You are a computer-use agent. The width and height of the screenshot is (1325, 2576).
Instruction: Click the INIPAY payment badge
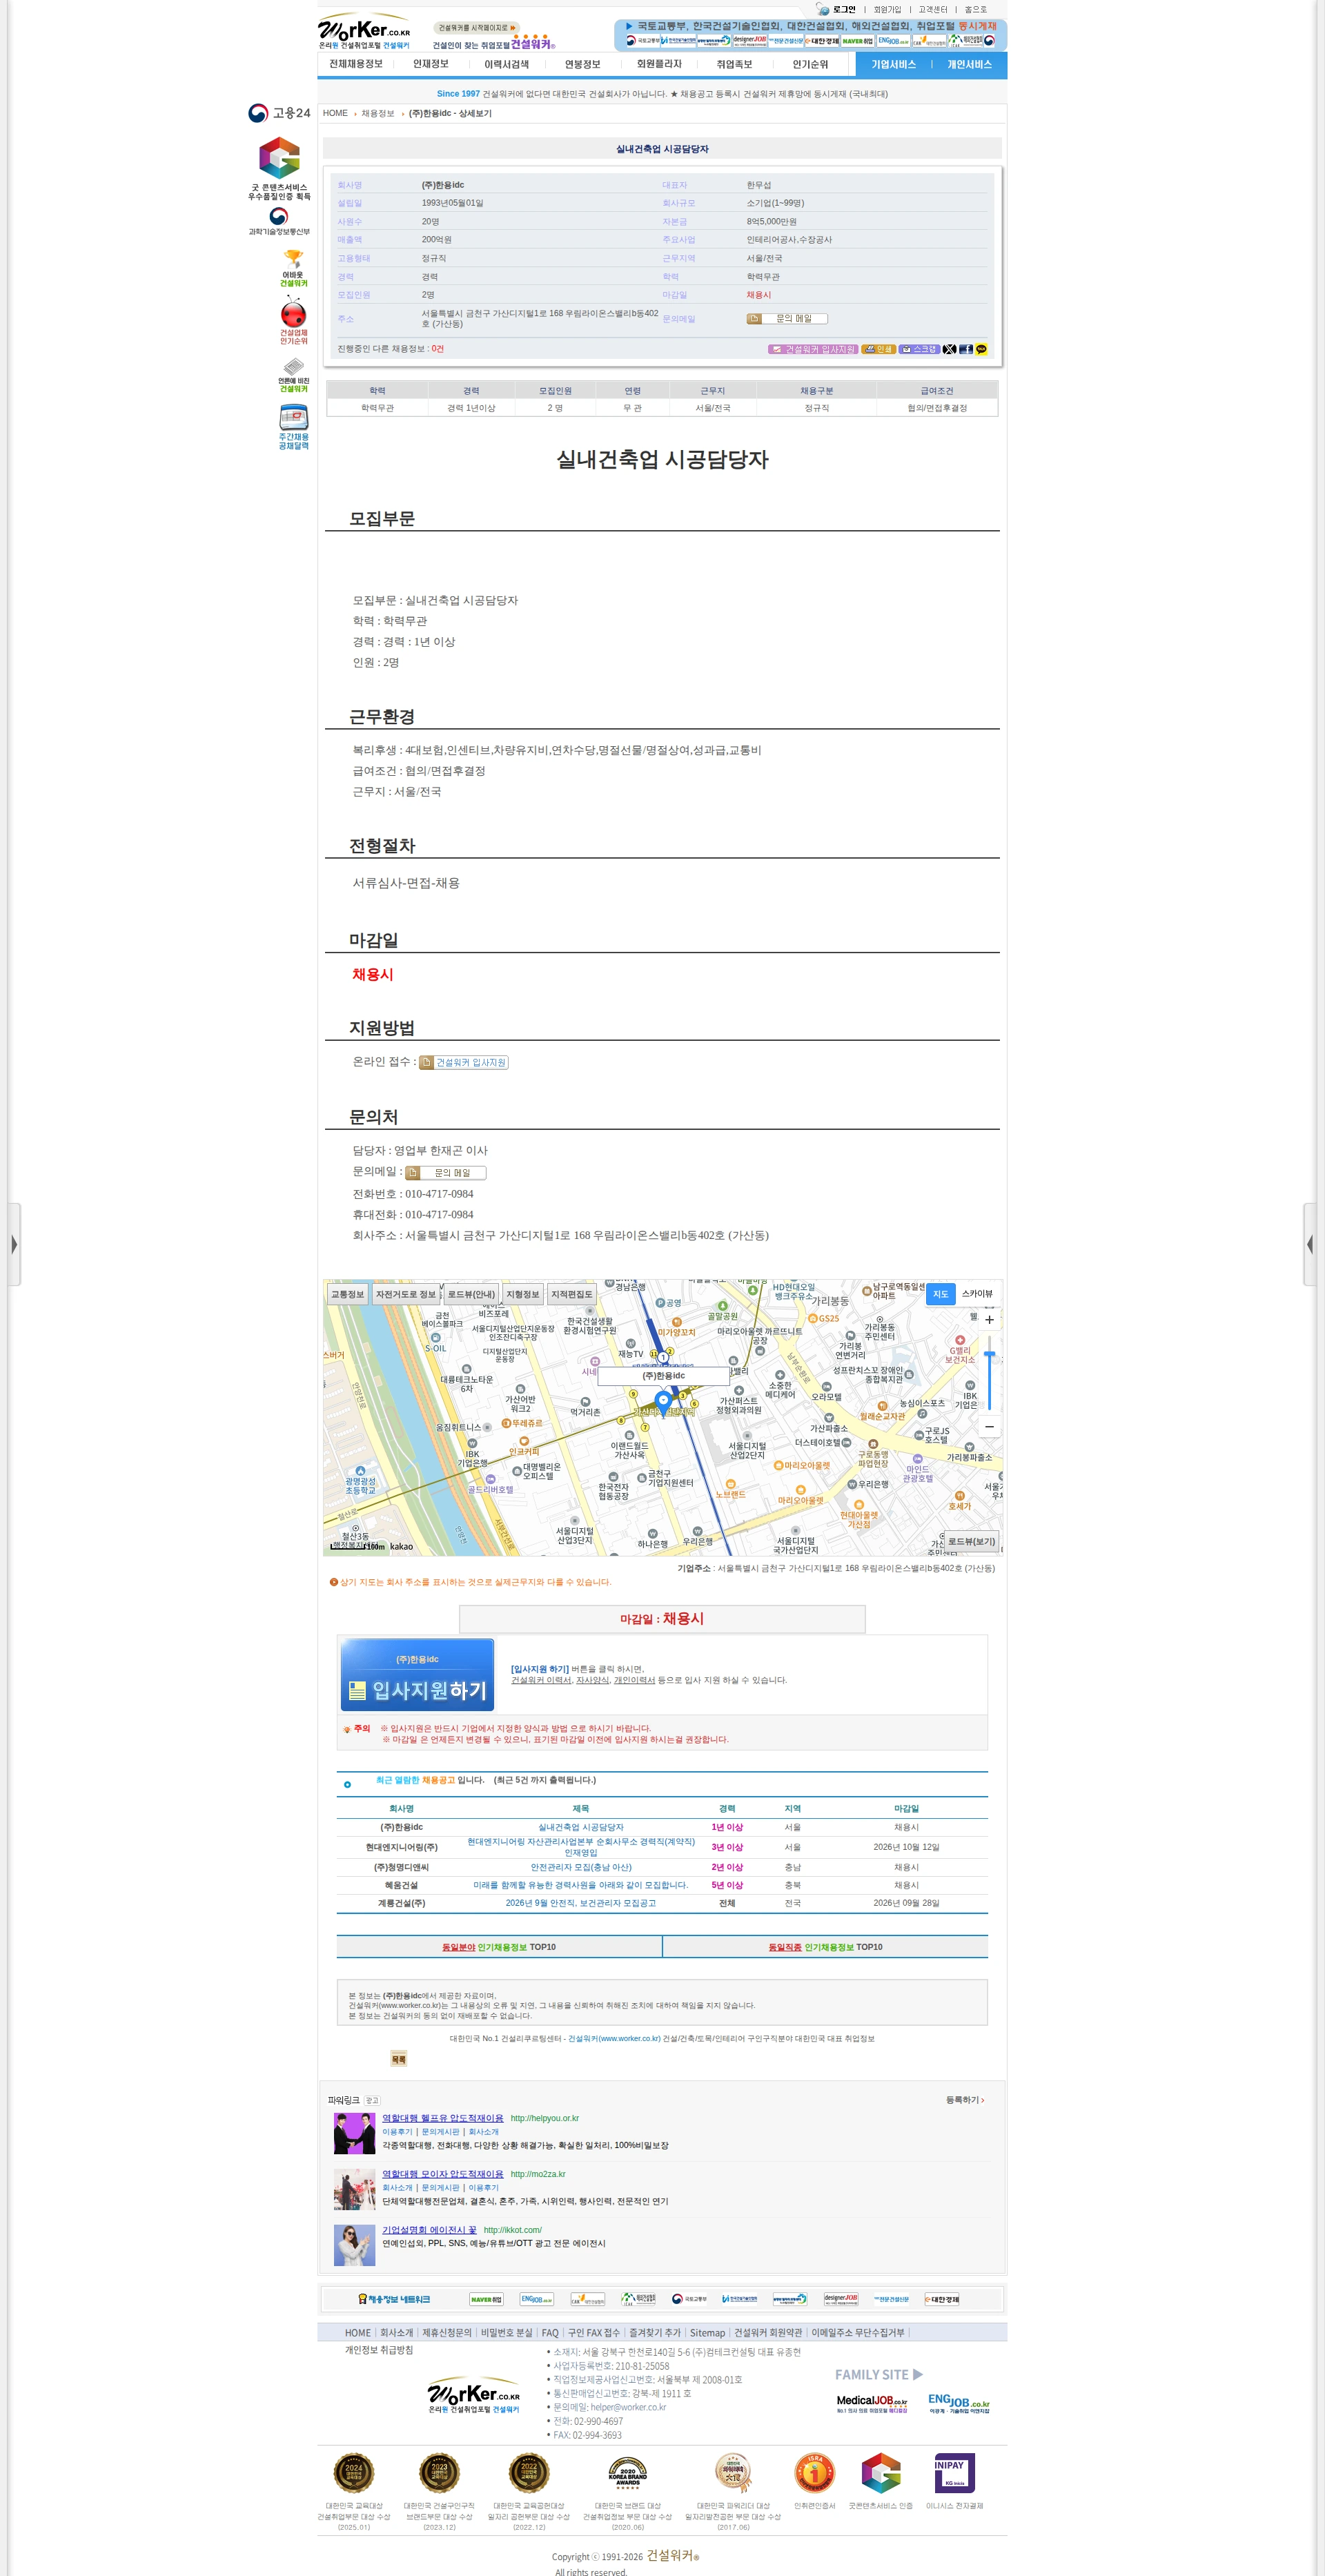pos(954,2473)
